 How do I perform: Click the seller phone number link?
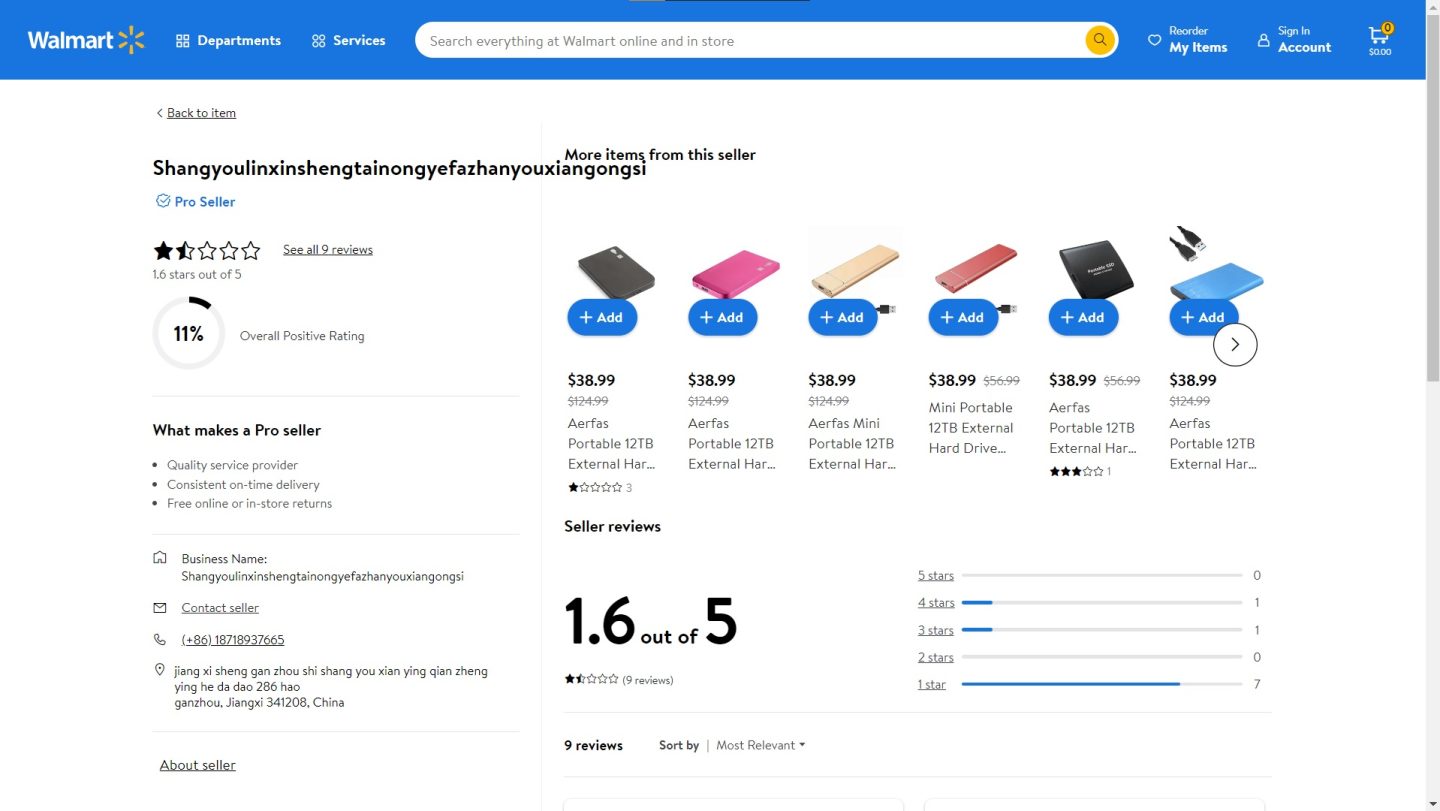[232, 640]
